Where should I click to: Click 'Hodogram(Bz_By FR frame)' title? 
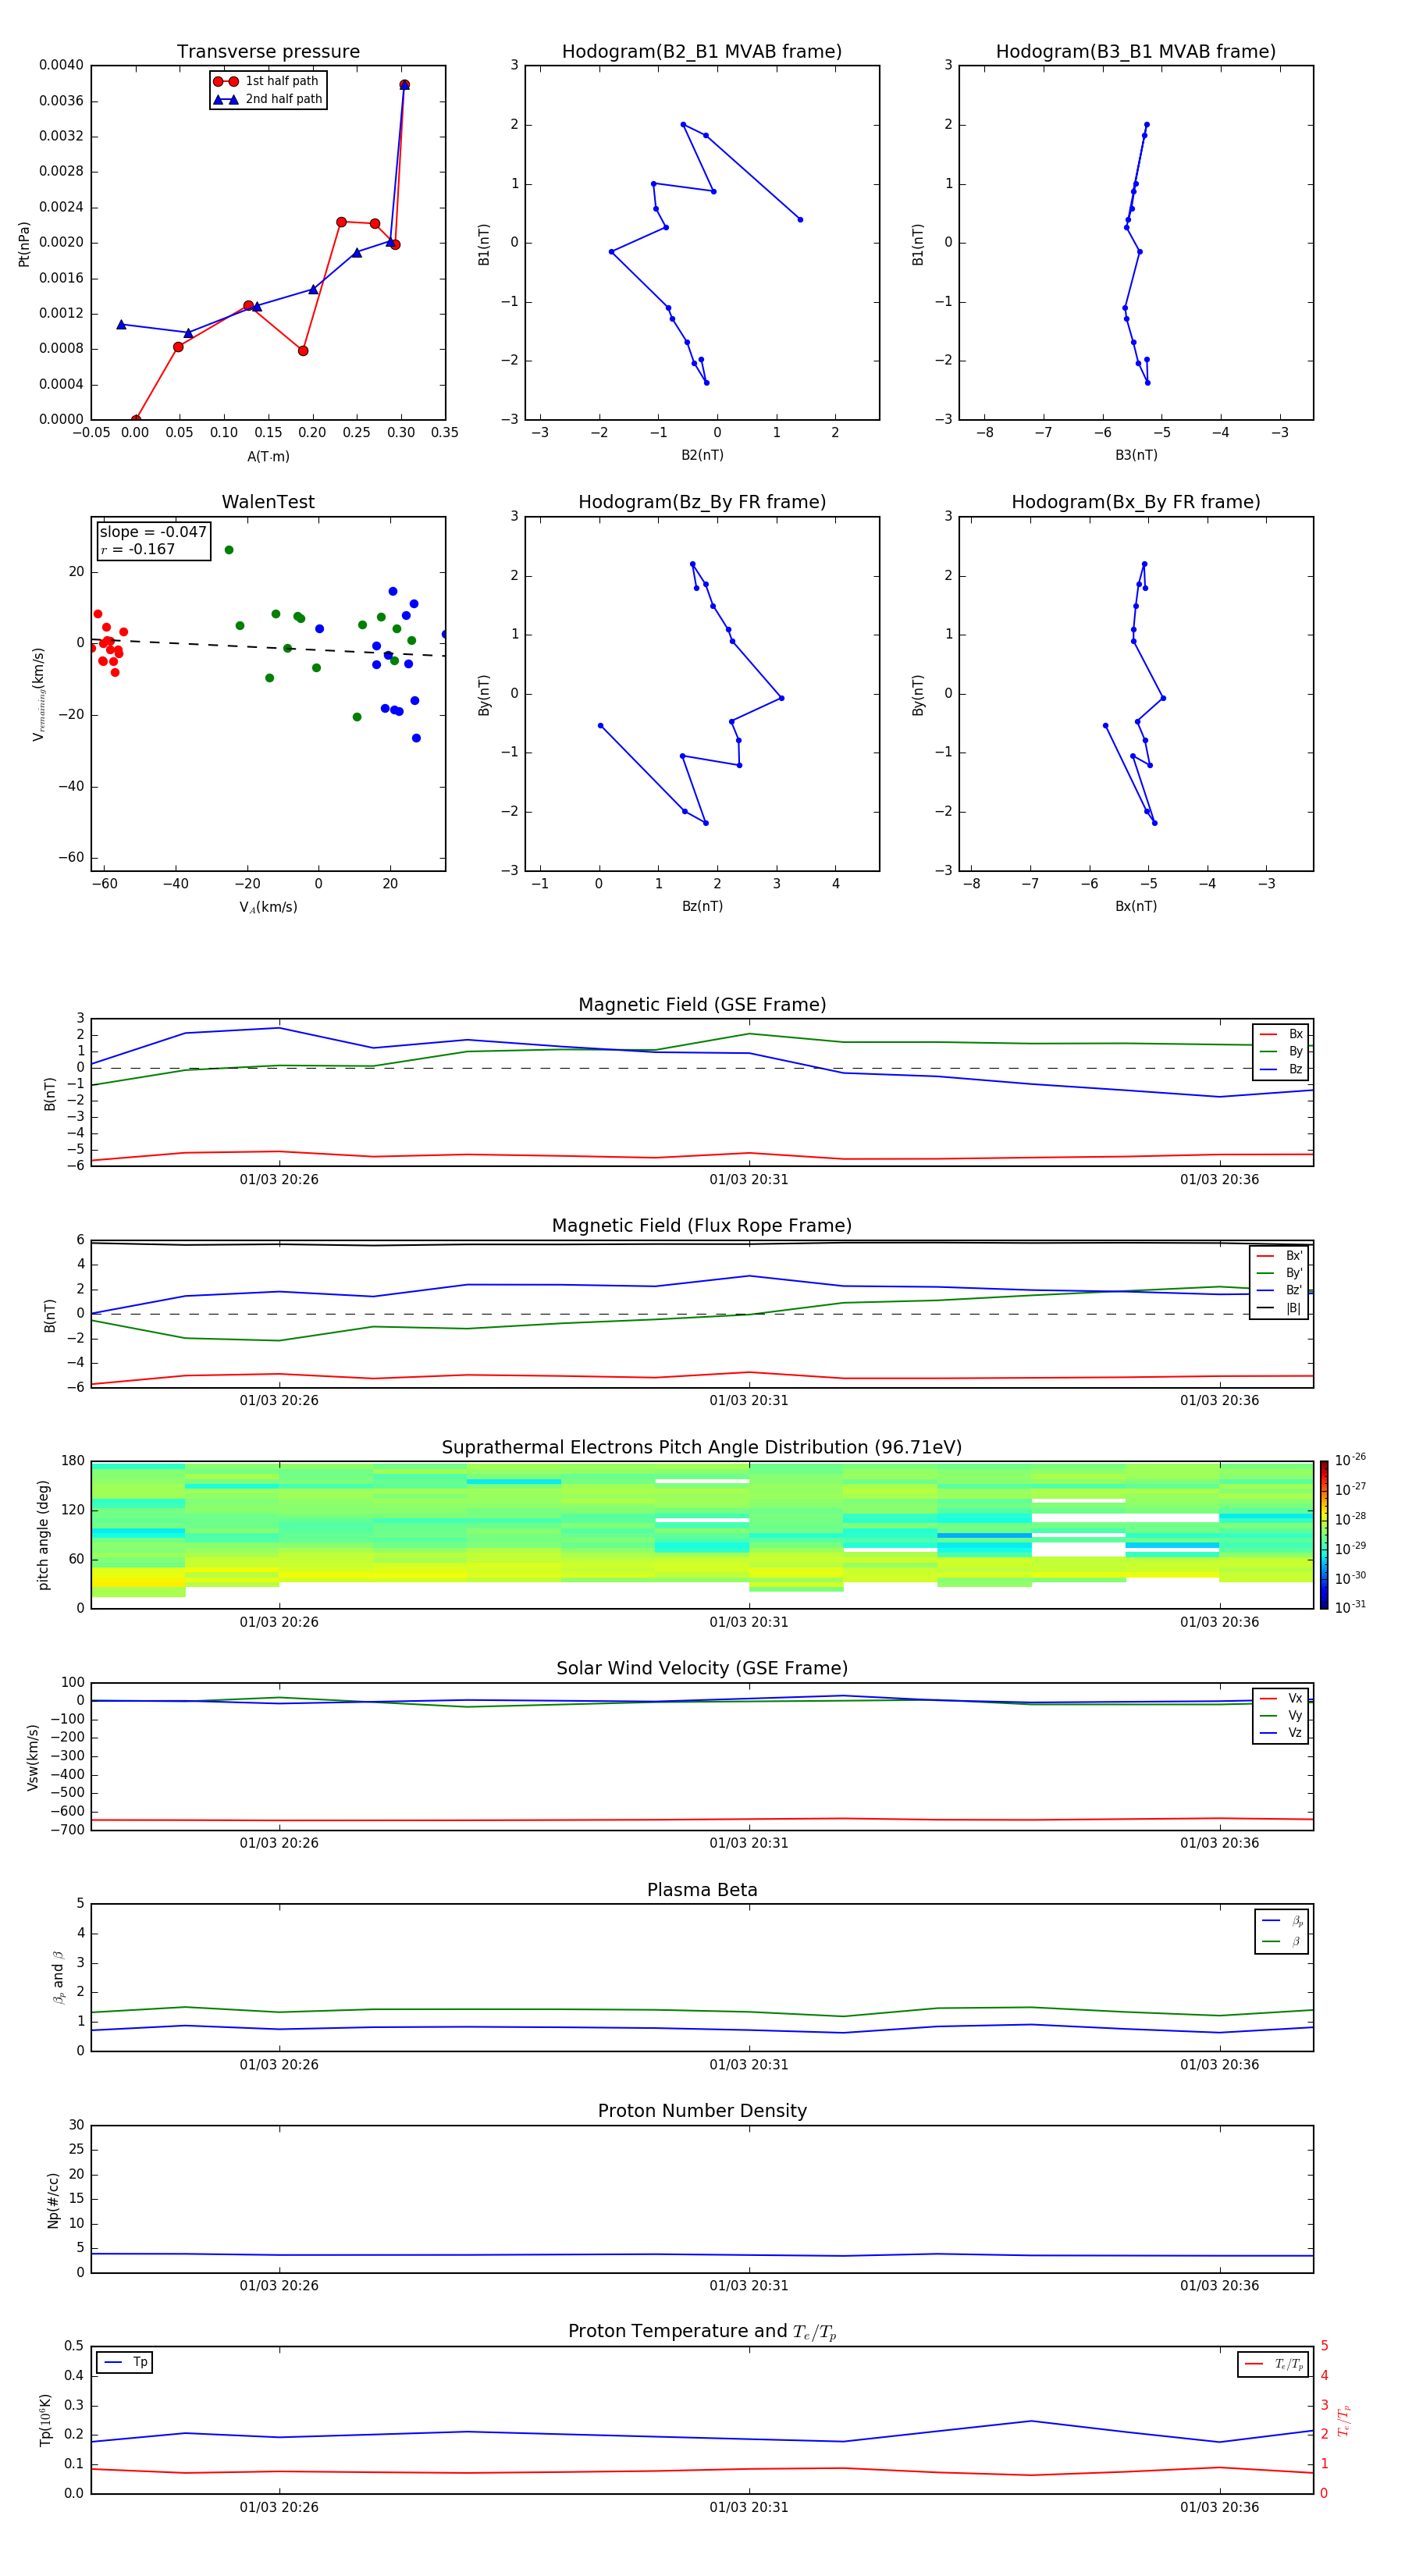click(702, 502)
